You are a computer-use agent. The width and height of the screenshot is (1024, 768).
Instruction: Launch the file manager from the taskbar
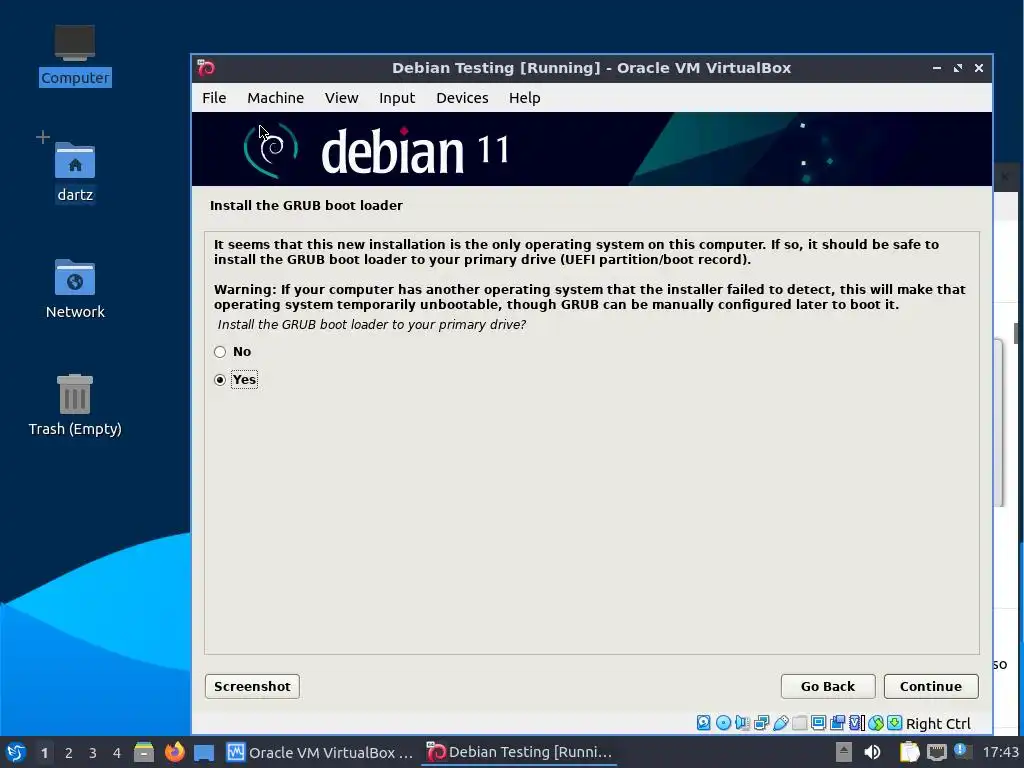point(144,752)
